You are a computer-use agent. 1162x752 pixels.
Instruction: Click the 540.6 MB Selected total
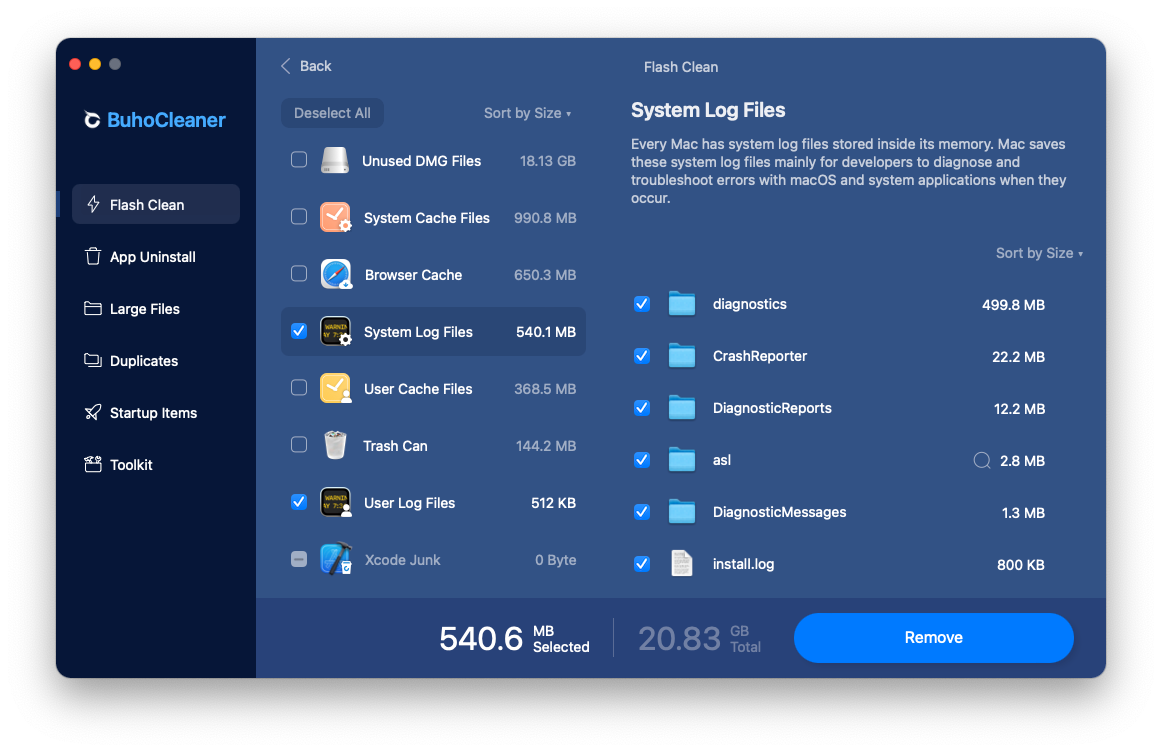point(514,638)
